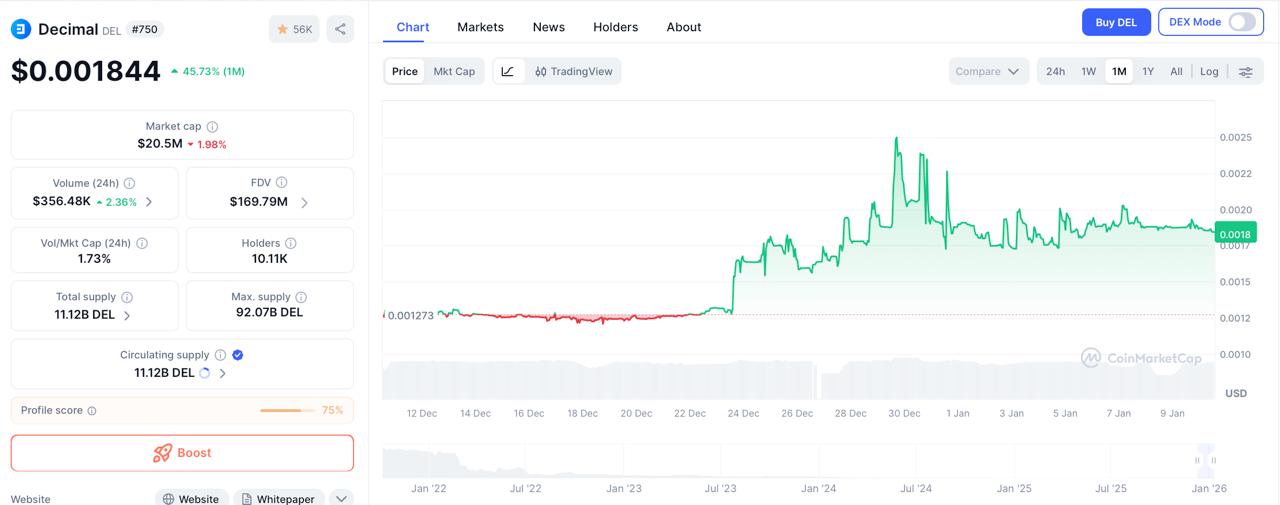Screen dimensions: 1280x505
Task: Click the Market cap info icon
Action: (x=212, y=127)
